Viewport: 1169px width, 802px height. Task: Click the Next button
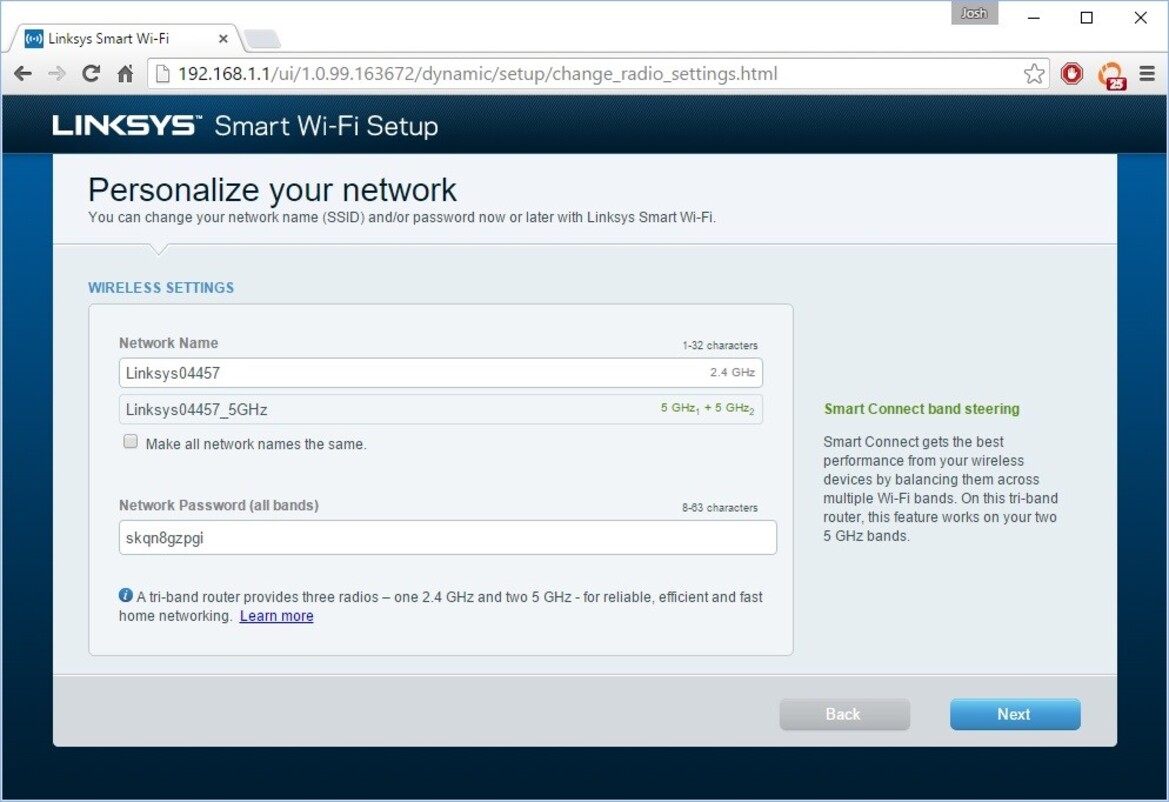[1015, 714]
